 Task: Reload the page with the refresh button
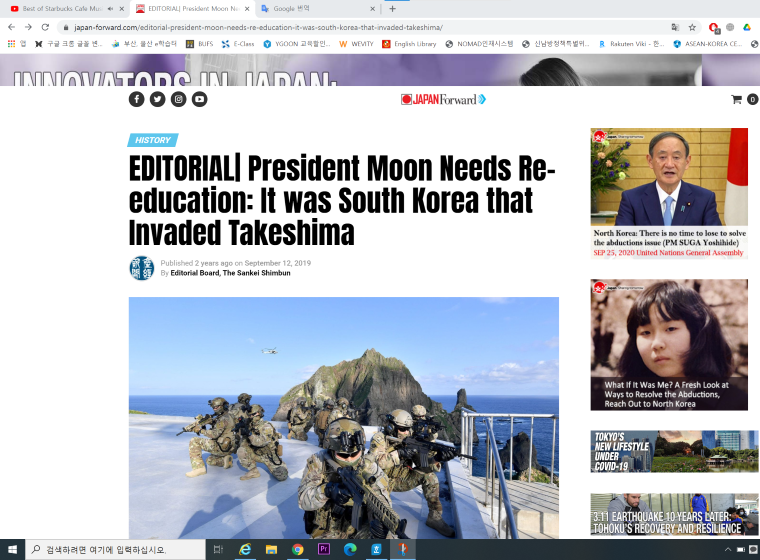pyautogui.click(x=45, y=27)
